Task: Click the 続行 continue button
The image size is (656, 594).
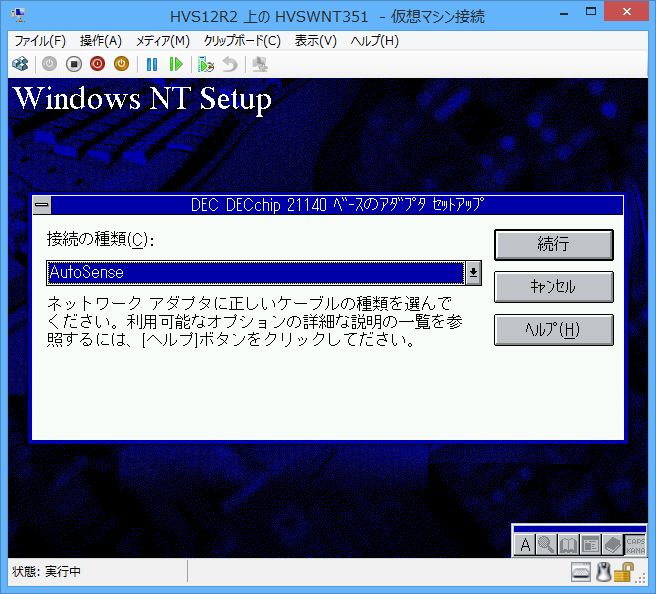Action: pyautogui.click(x=554, y=245)
